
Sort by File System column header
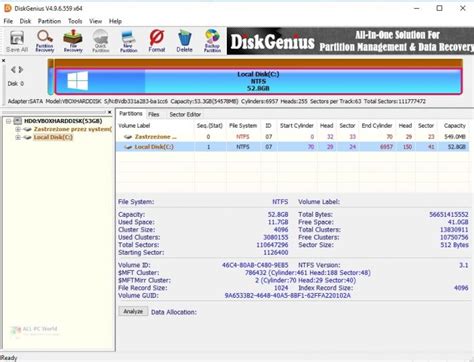point(243,126)
